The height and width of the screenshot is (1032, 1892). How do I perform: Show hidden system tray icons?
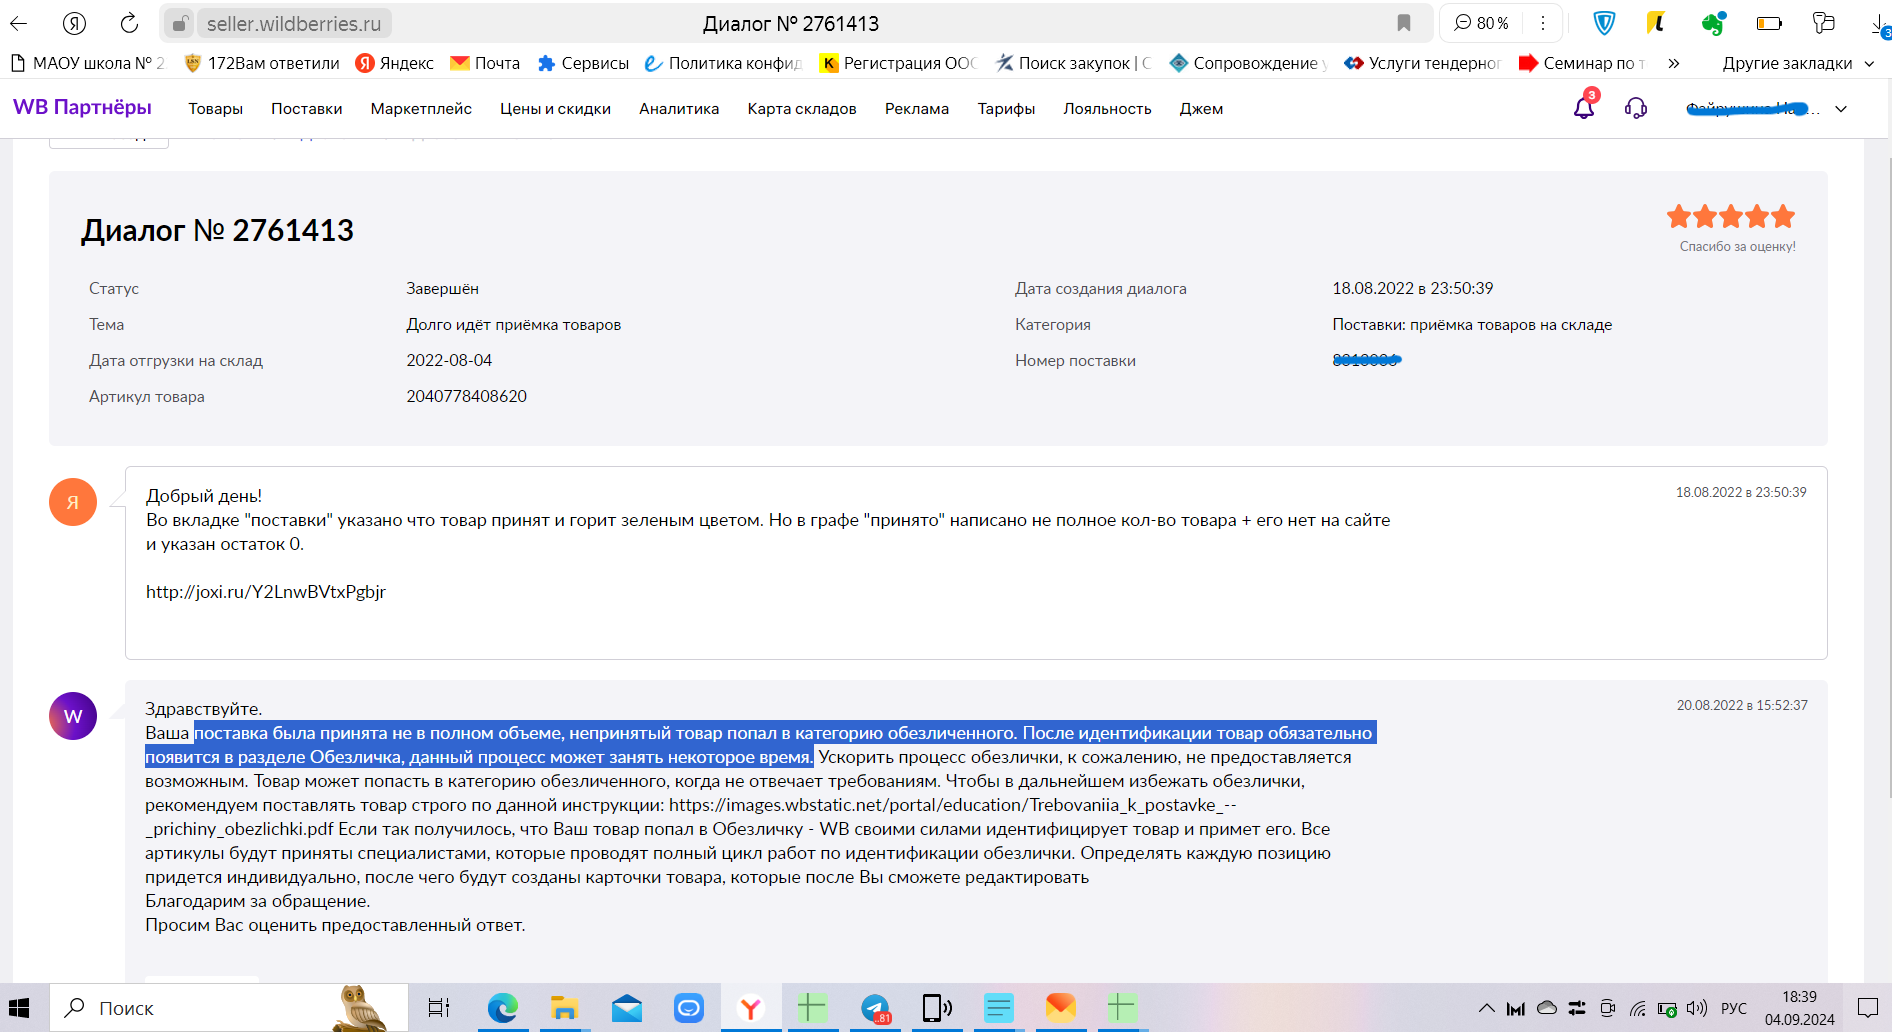pyautogui.click(x=1487, y=1008)
